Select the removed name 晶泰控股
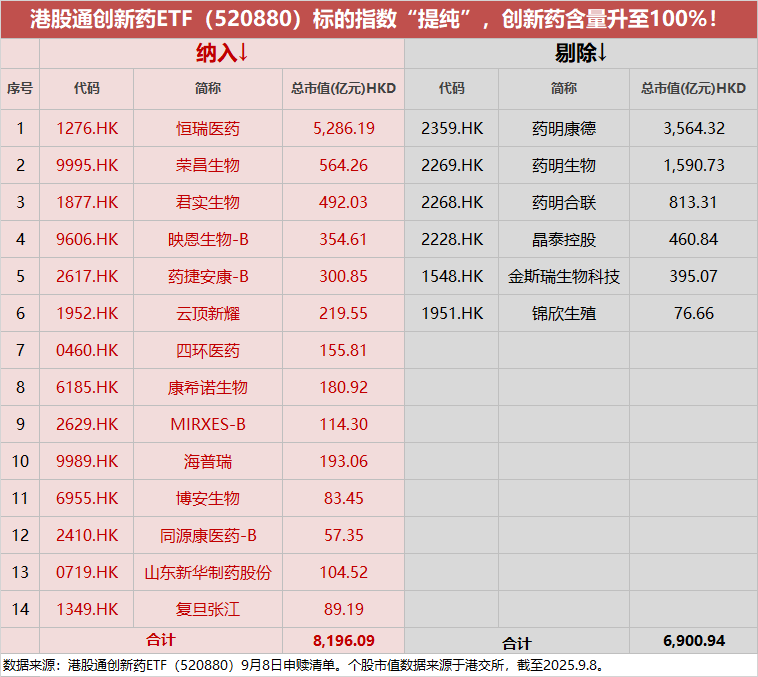 tap(564, 239)
